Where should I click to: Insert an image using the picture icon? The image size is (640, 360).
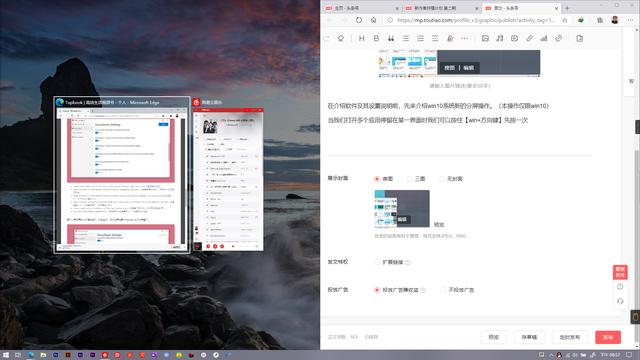click(x=485, y=38)
